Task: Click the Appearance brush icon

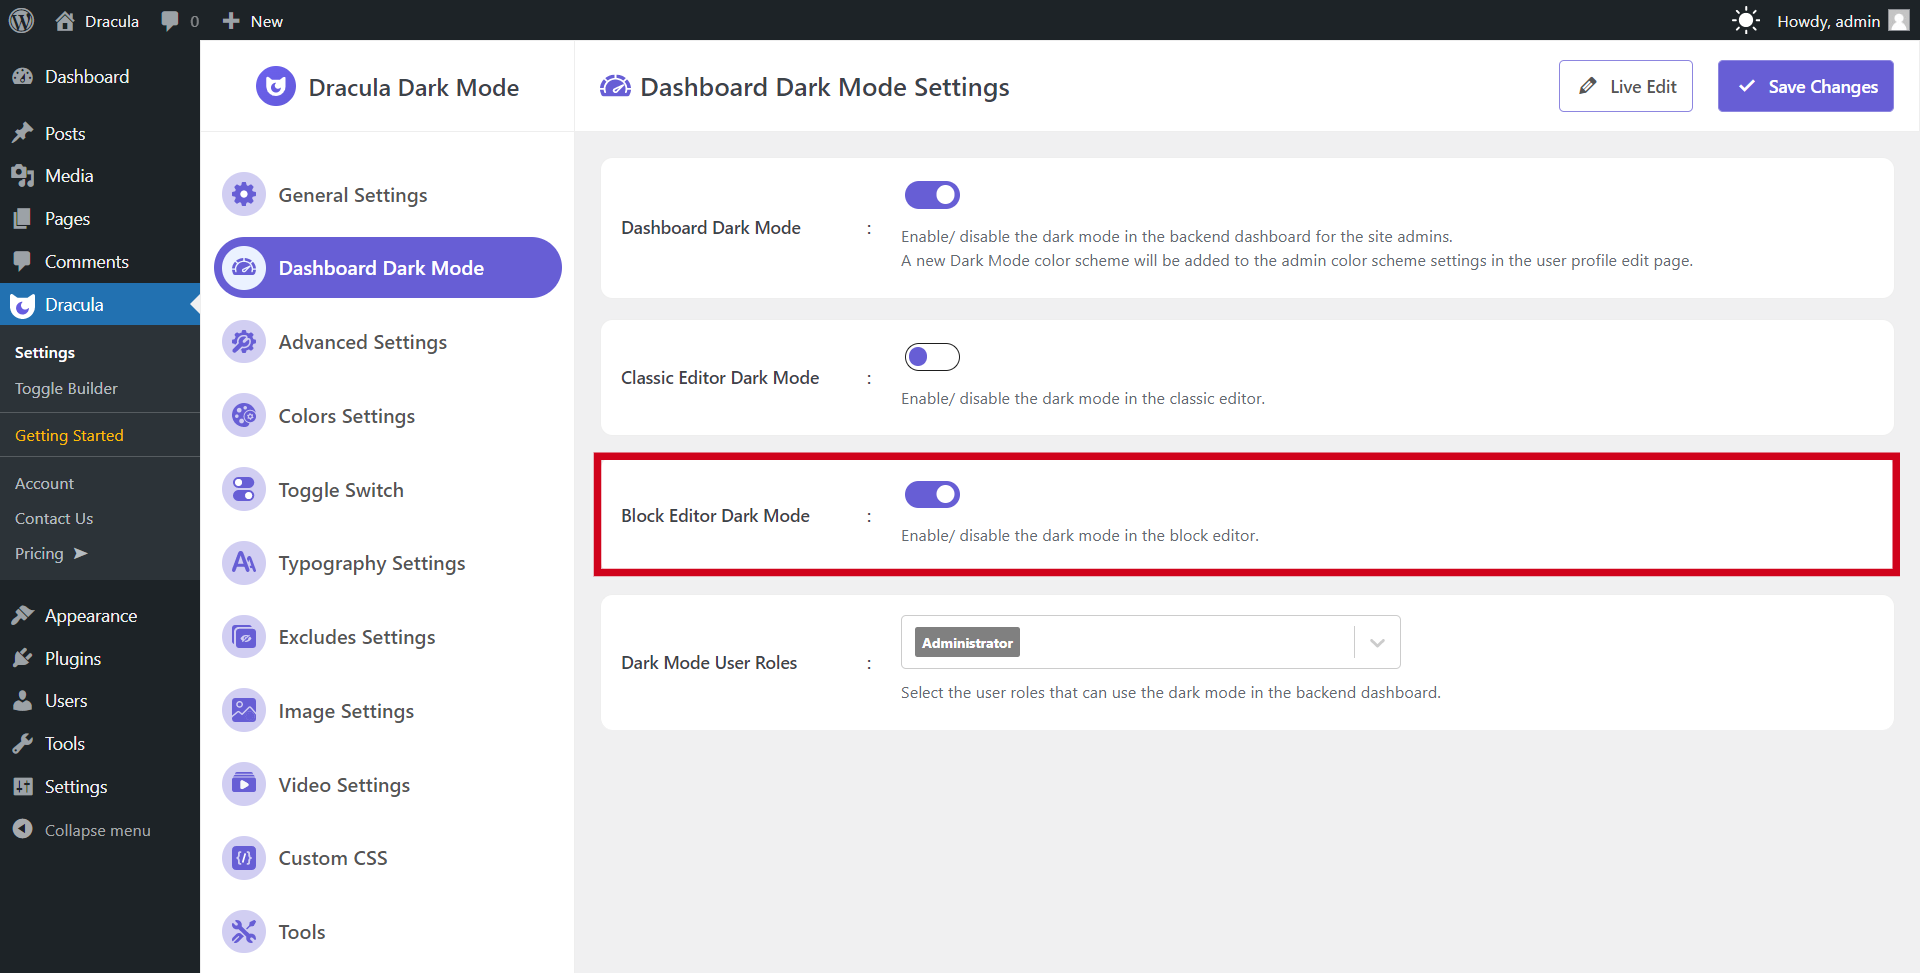Action: pos(22,616)
